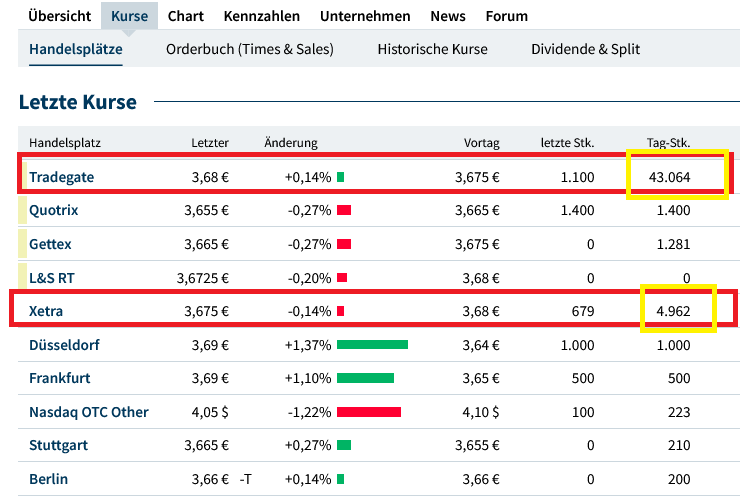
Task: Open the Xetra exchange link
Action: pyautogui.click(x=46, y=311)
